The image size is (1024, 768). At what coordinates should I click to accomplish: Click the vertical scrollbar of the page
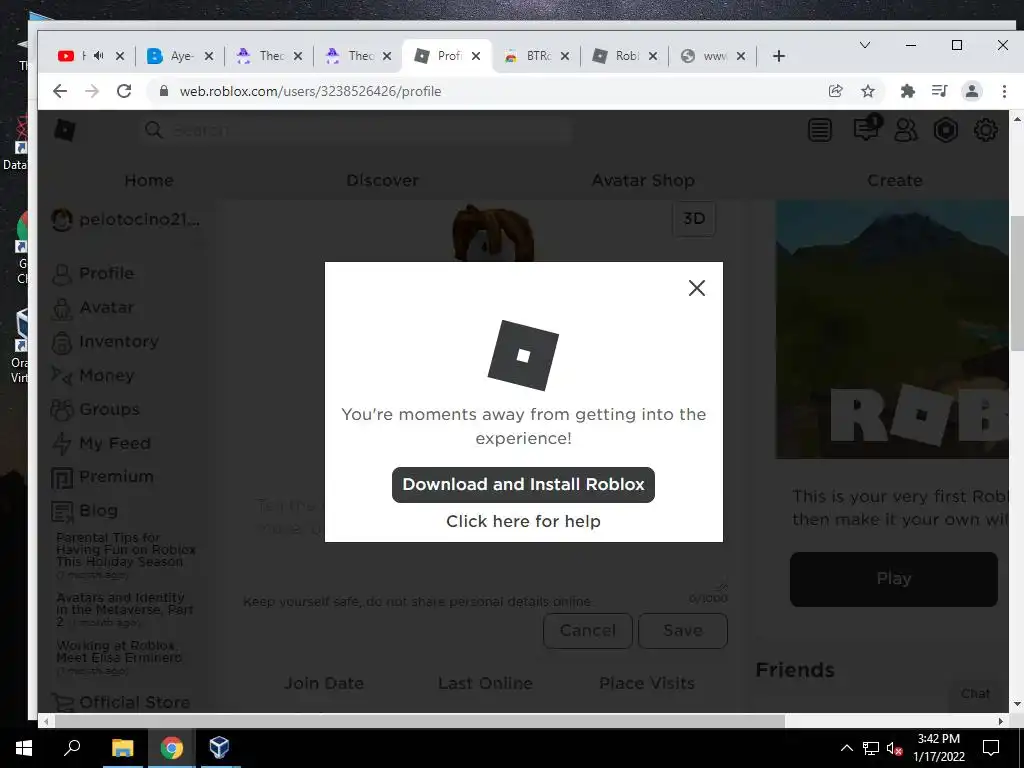pos(1017,284)
